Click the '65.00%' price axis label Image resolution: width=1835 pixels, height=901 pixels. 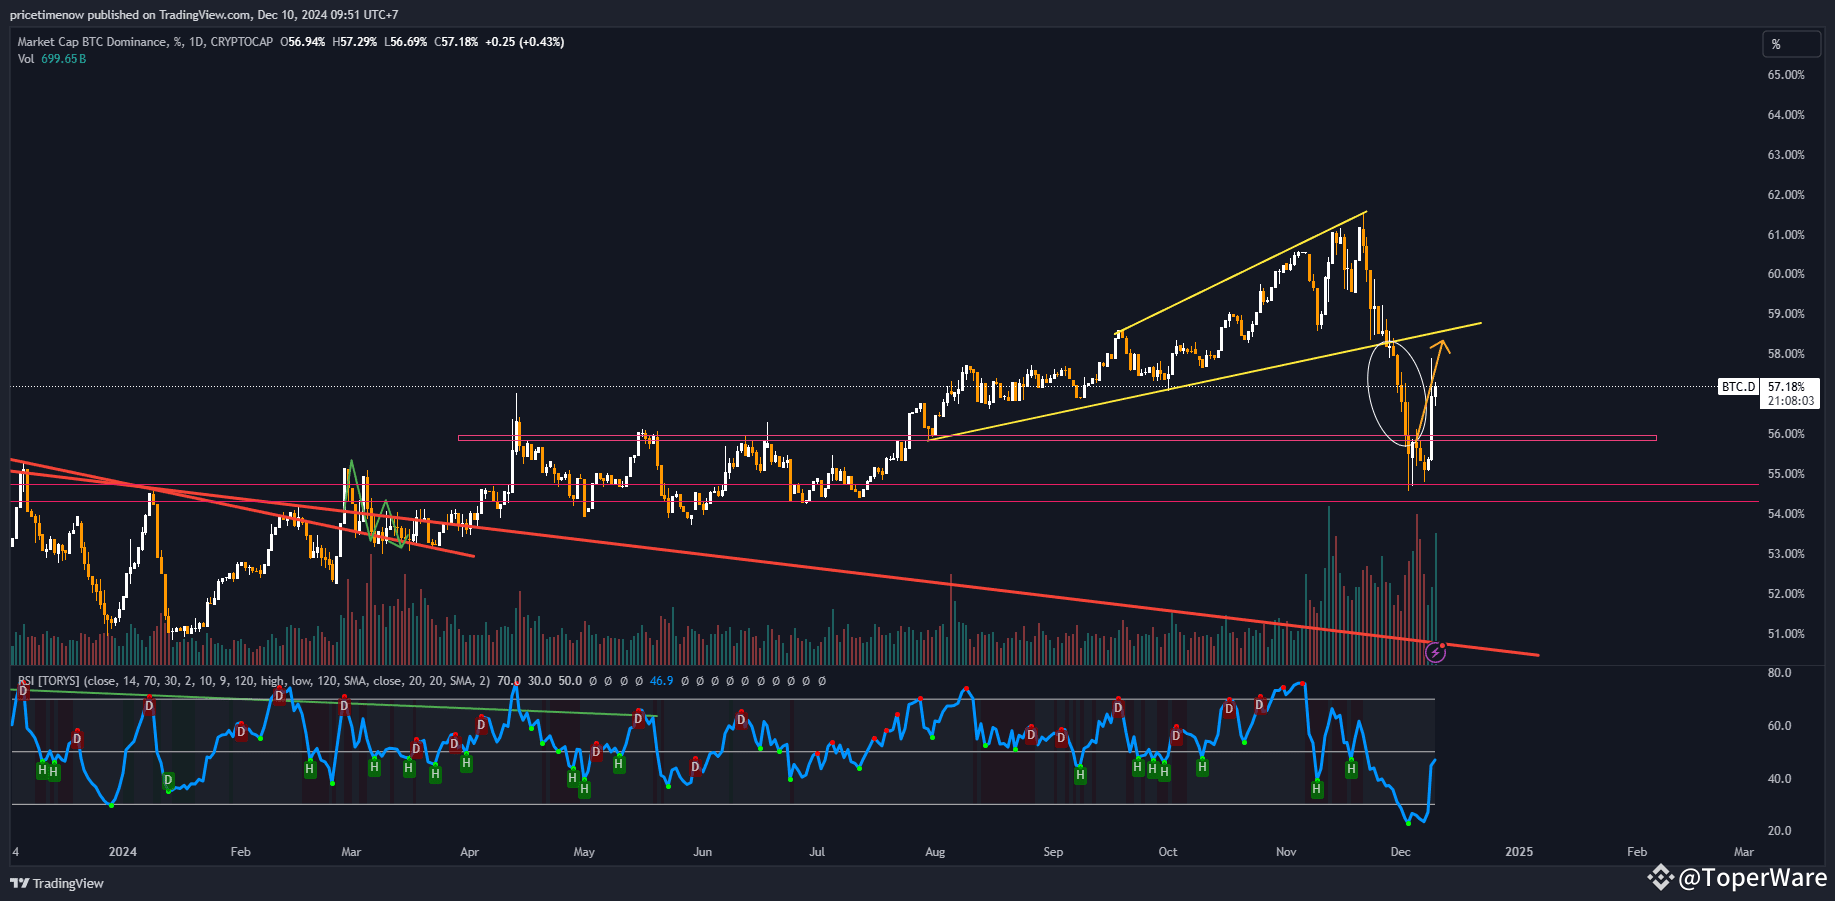1786,75
